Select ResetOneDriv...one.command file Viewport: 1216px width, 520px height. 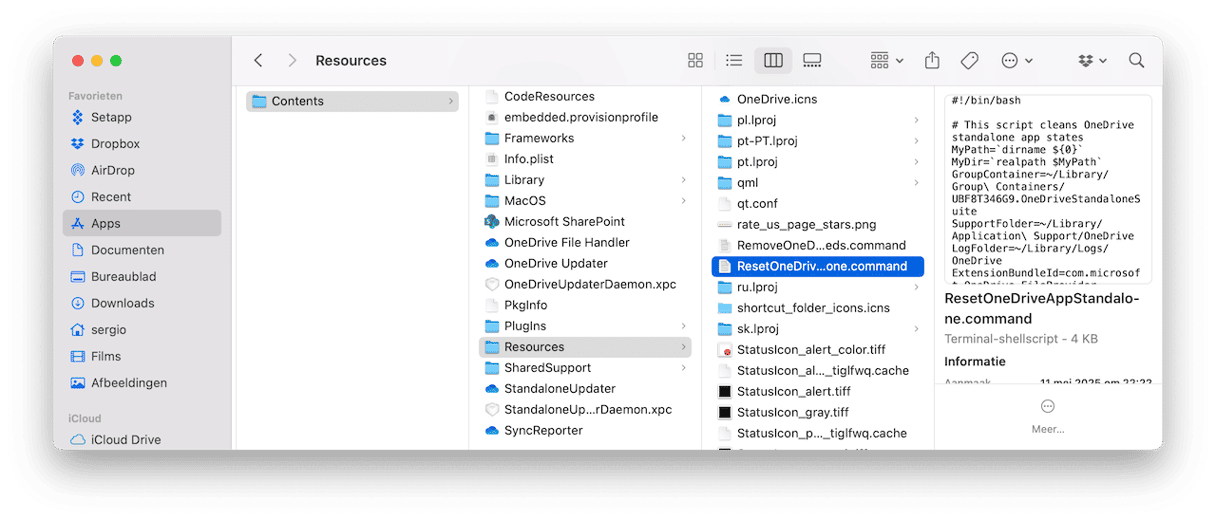pyautogui.click(x=818, y=266)
